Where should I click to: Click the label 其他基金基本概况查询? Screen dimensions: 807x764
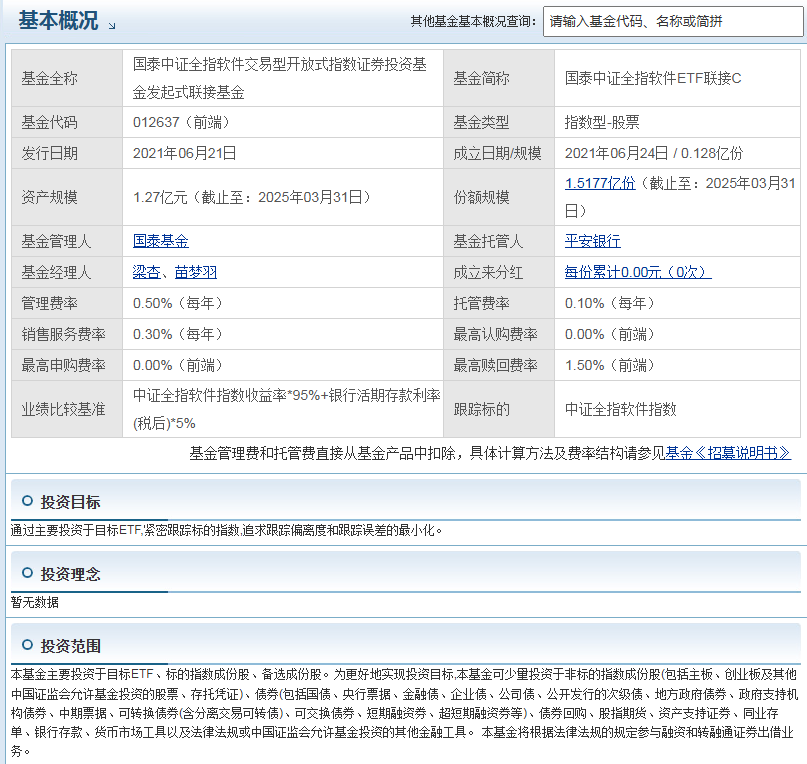pyautogui.click(x=473, y=22)
